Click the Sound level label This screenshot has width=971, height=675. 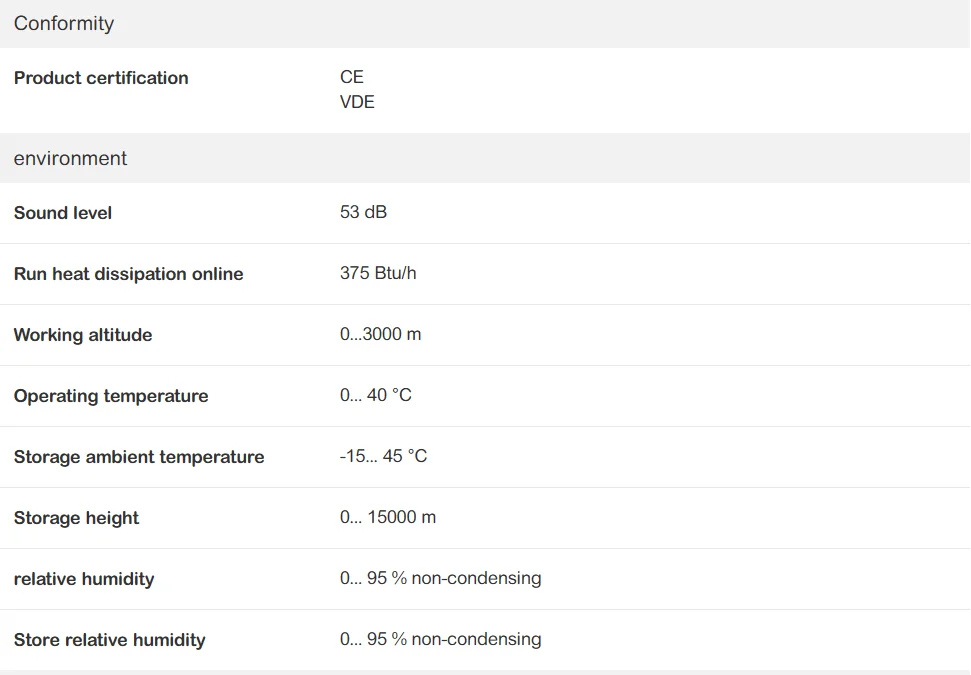pyautogui.click(x=63, y=213)
